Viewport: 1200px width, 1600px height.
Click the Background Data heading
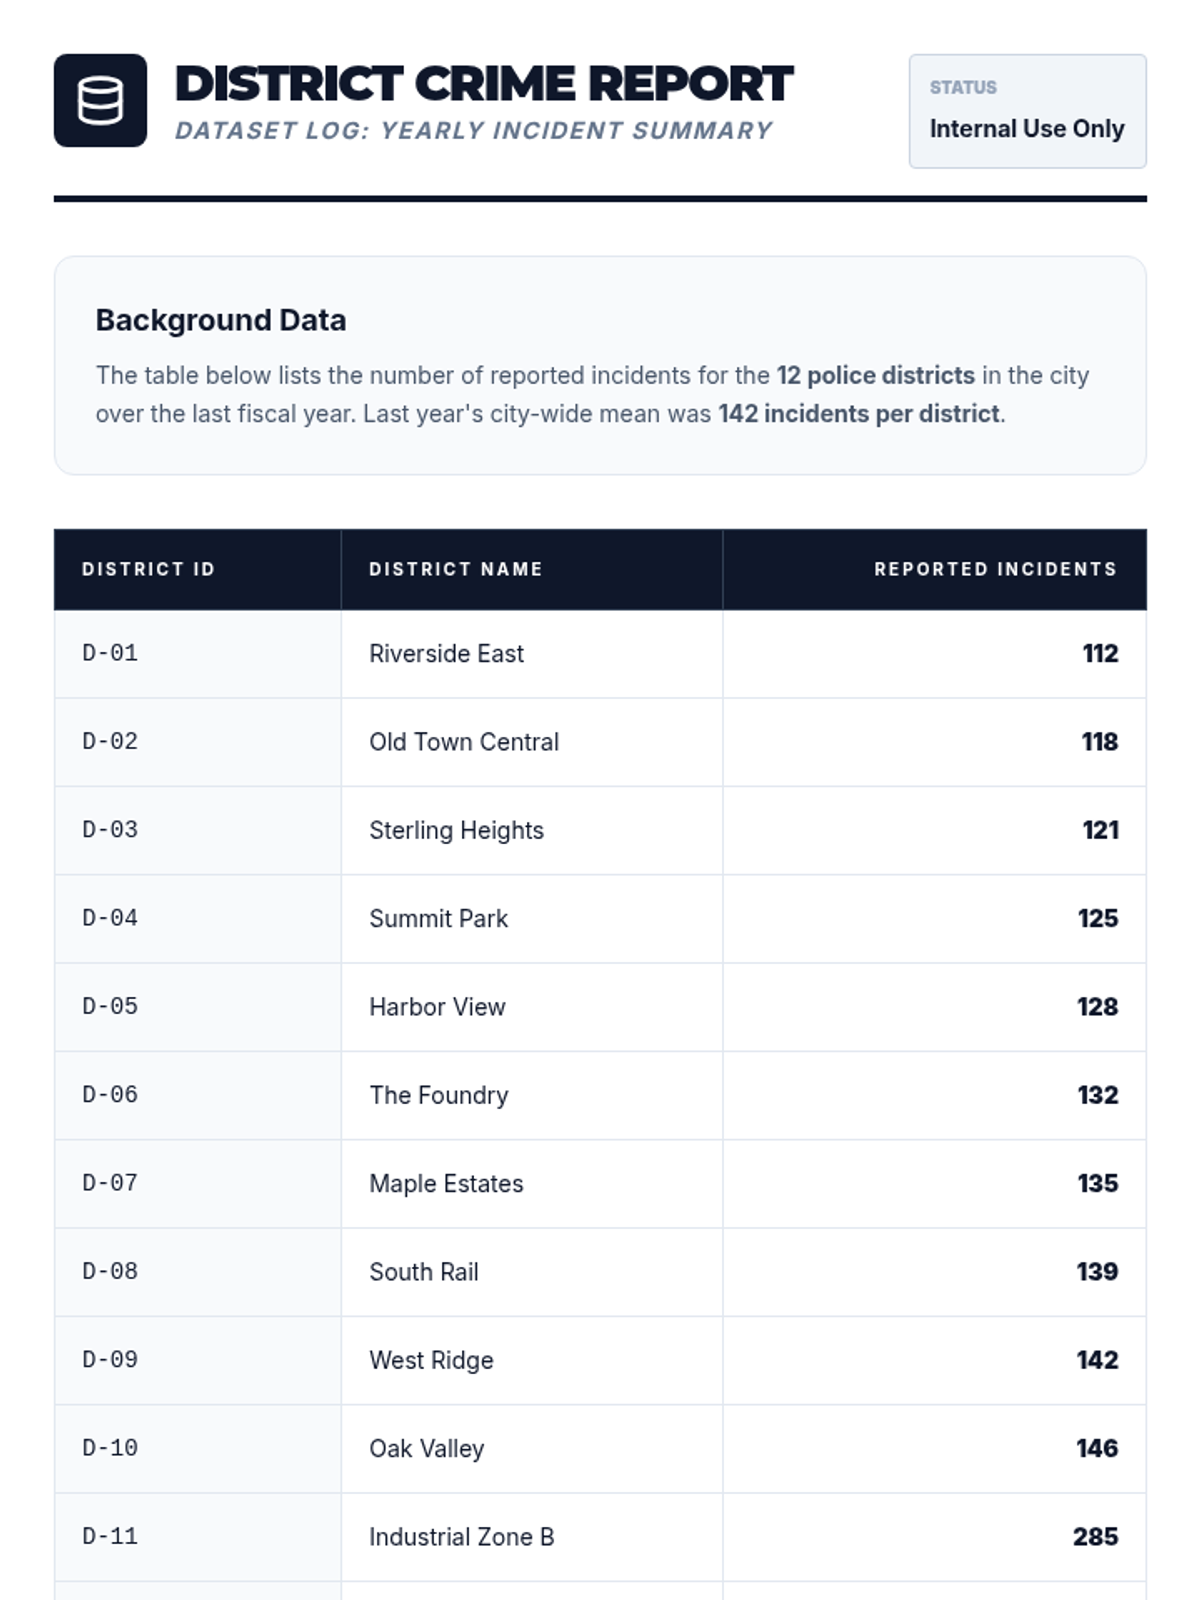click(x=221, y=320)
